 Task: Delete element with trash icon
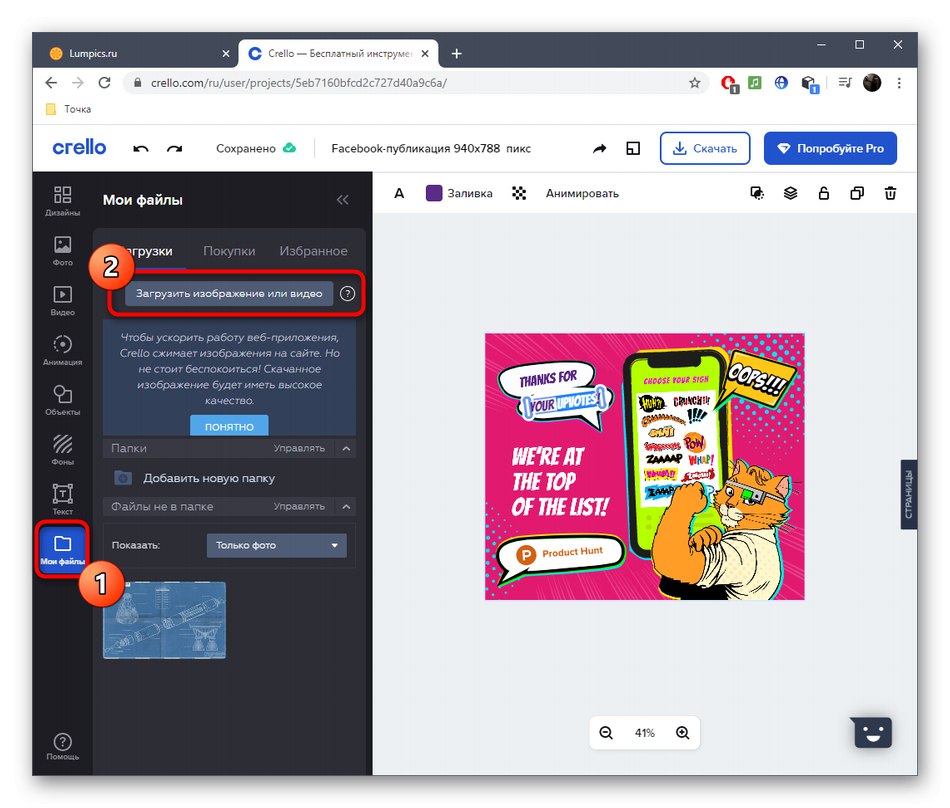[x=890, y=193]
